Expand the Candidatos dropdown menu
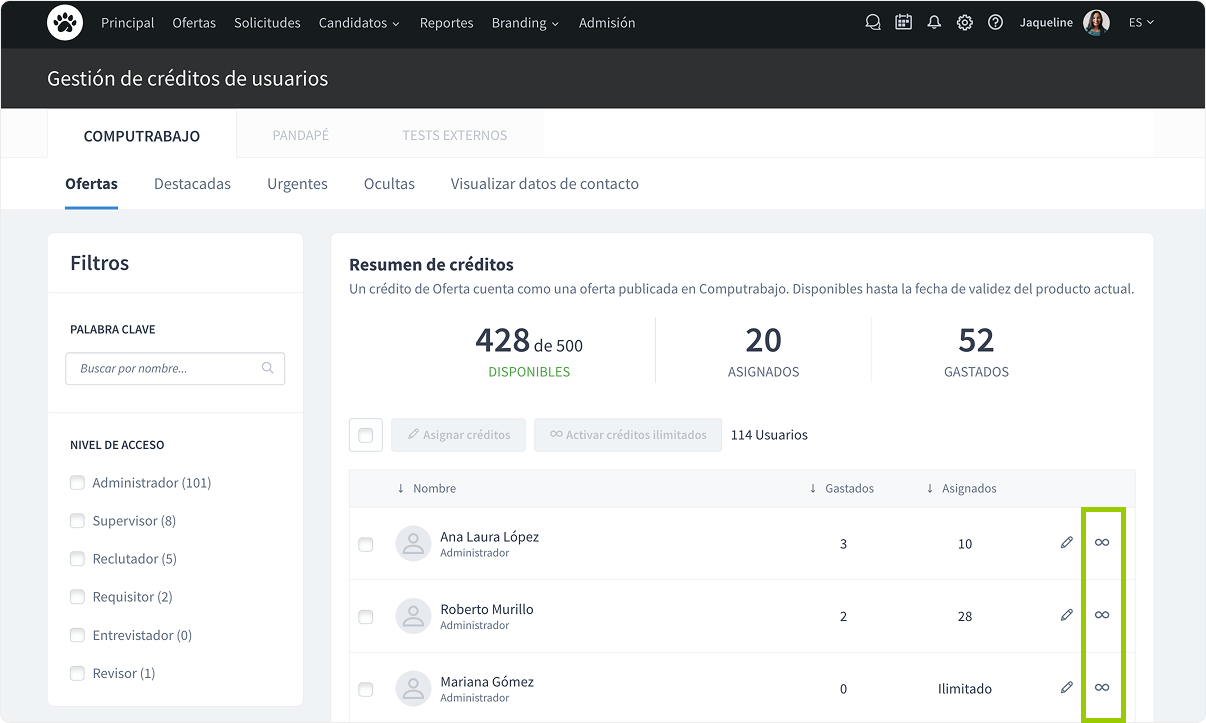The image size is (1206, 723). pos(359,23)
